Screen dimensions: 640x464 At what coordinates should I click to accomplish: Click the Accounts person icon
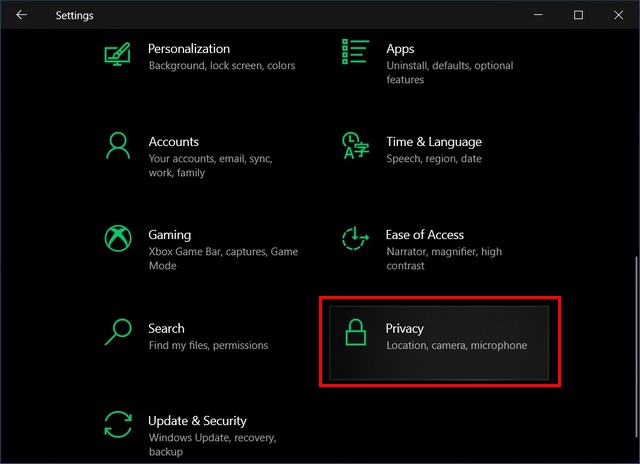(x=118, y=145)
